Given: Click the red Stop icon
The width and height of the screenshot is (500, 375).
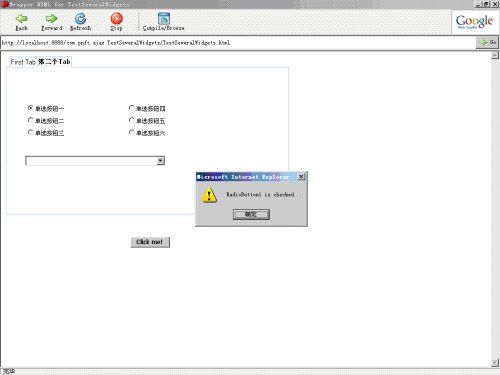Looking at the screenshot, I should pos(116,19).
